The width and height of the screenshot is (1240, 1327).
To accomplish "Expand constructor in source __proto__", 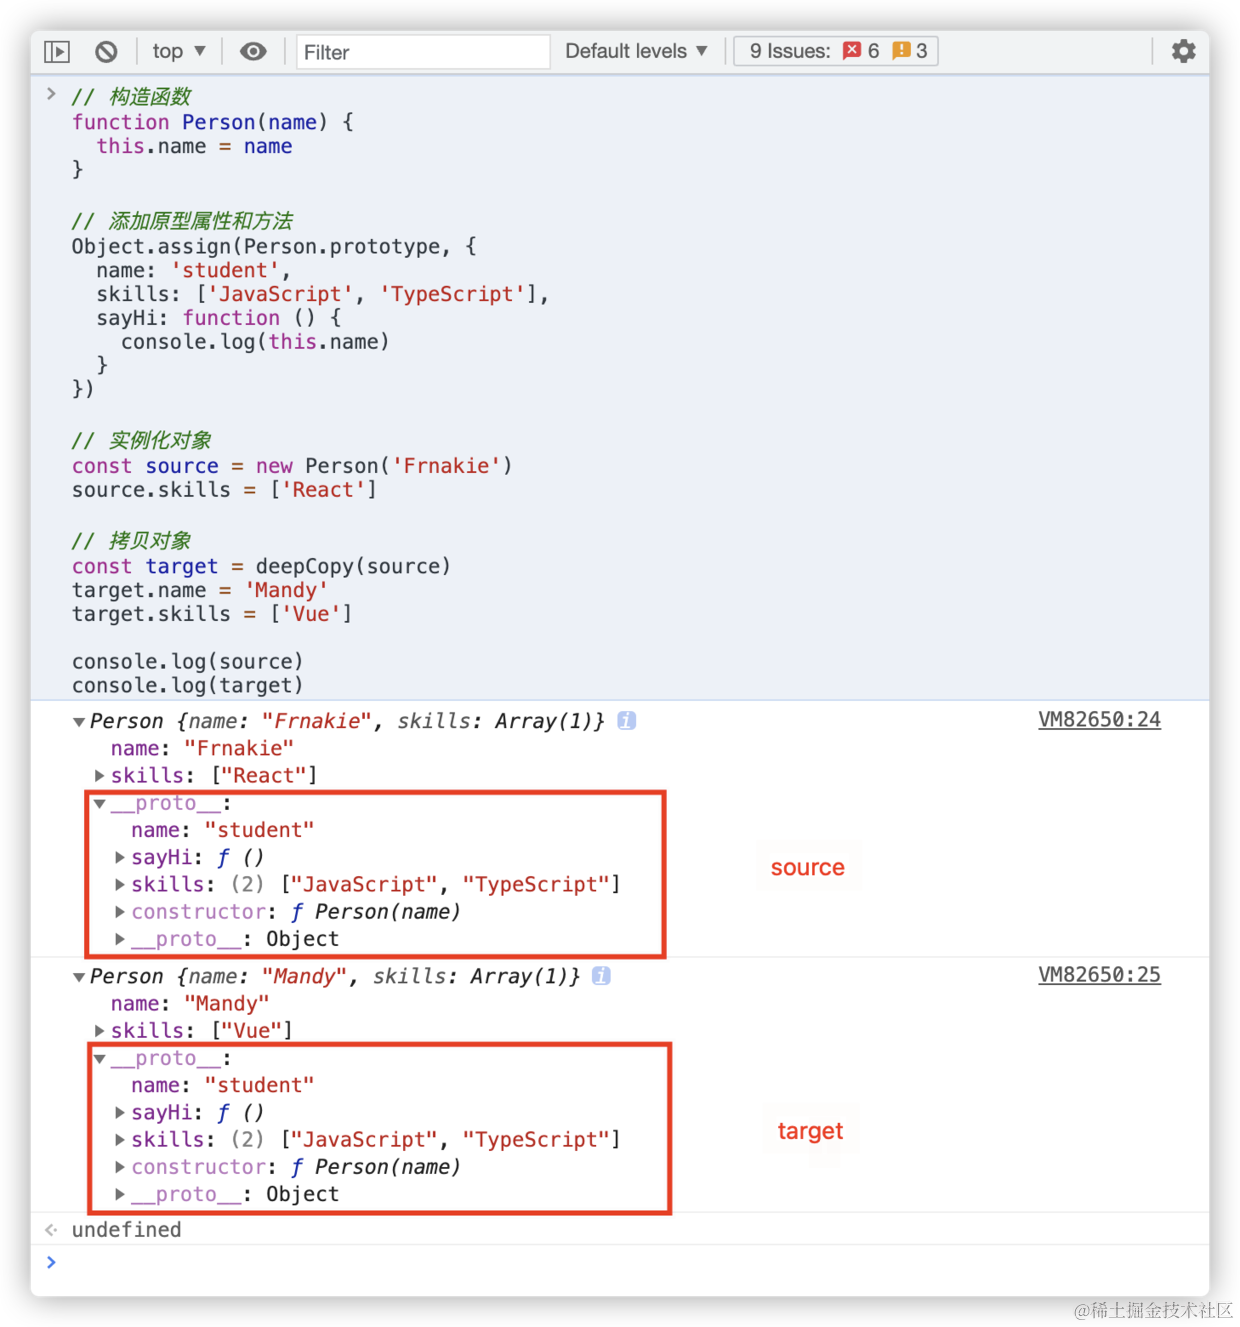I will [120, 911].
